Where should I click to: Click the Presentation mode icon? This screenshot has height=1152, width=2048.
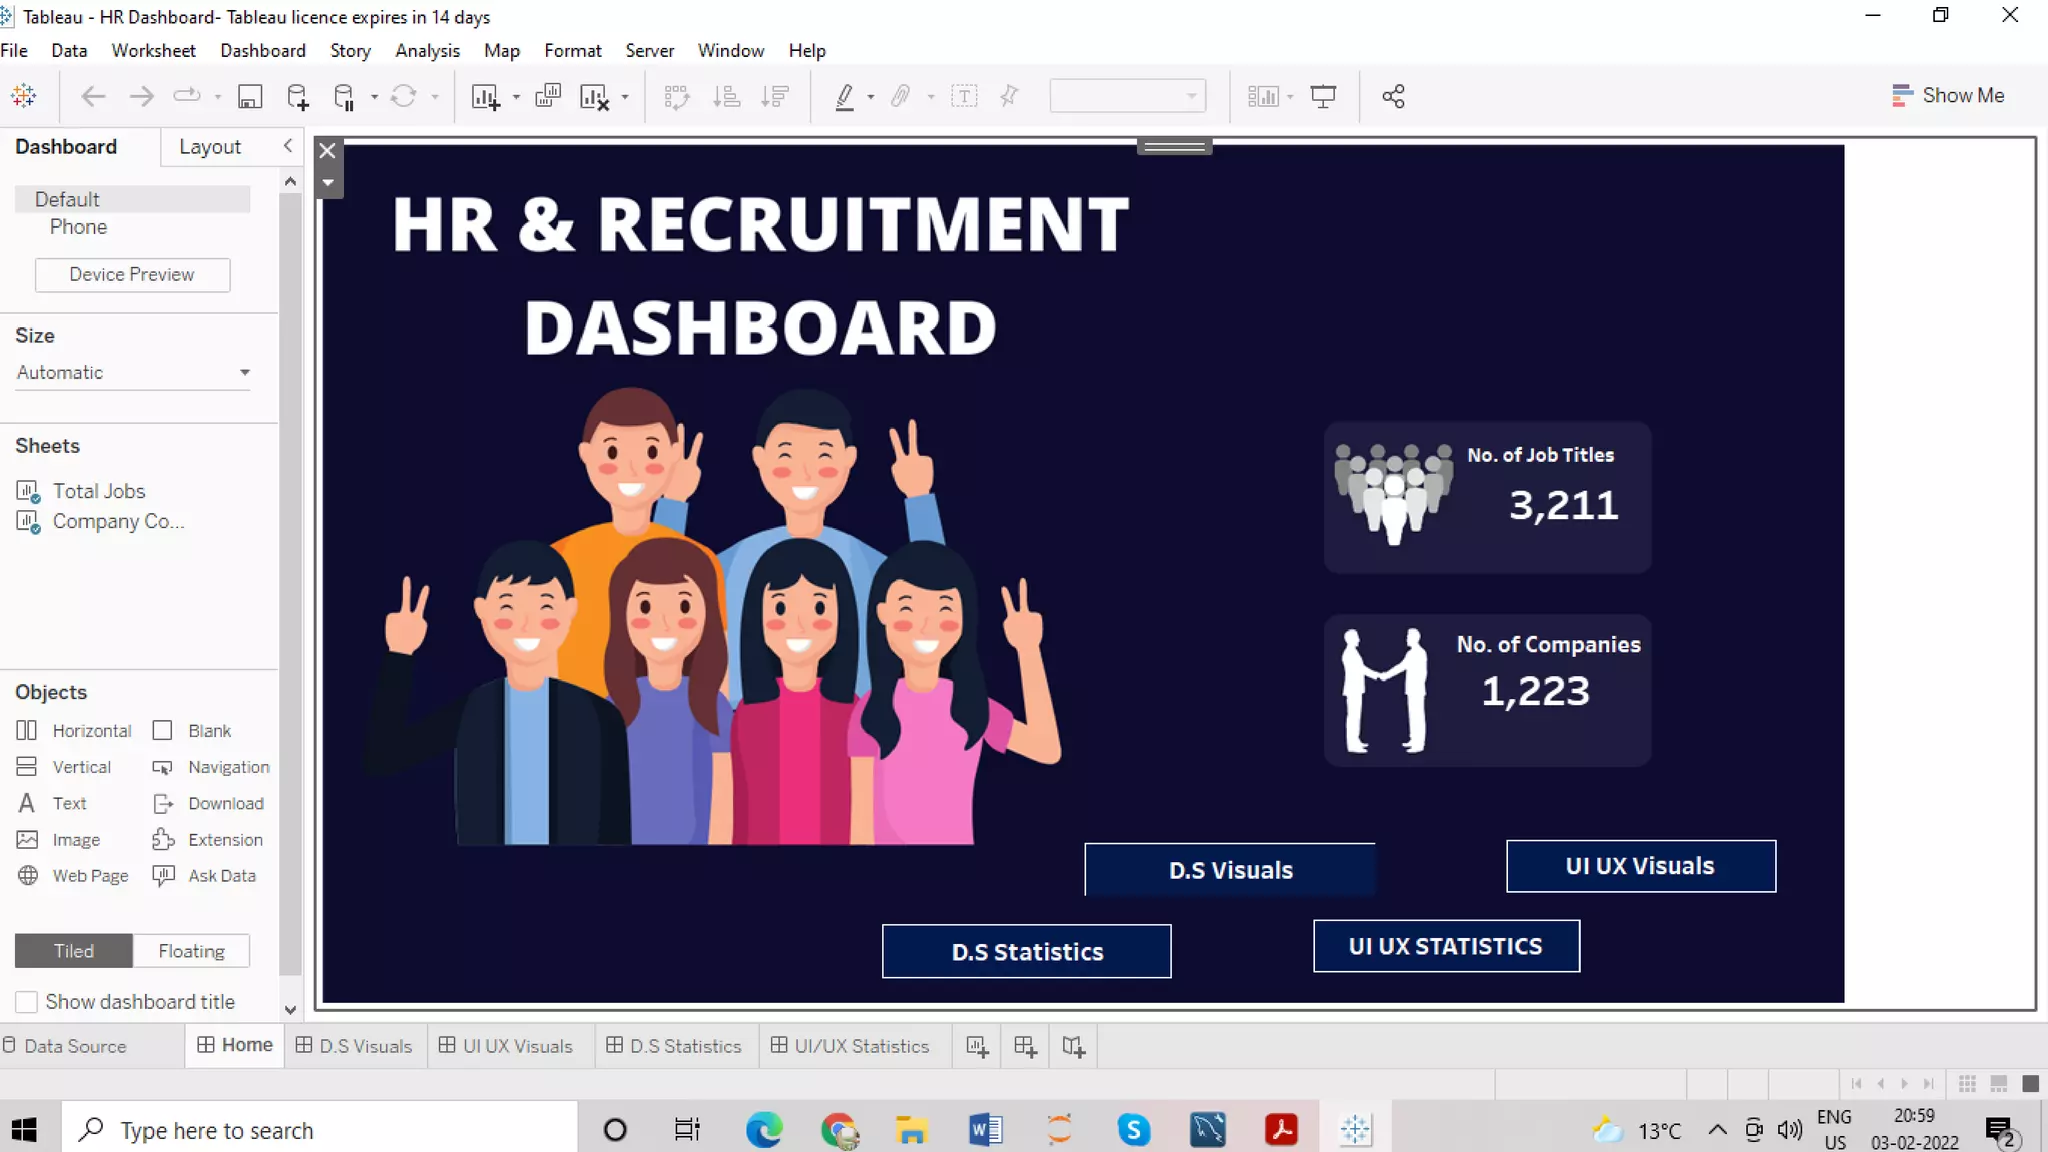[1323, 96]
